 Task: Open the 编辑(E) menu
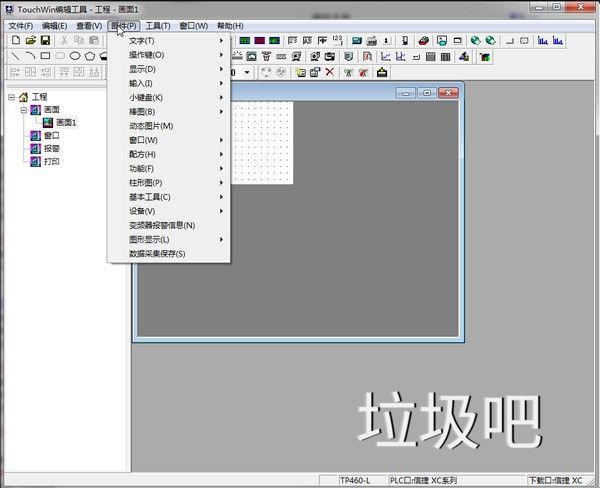coord(54,26)
